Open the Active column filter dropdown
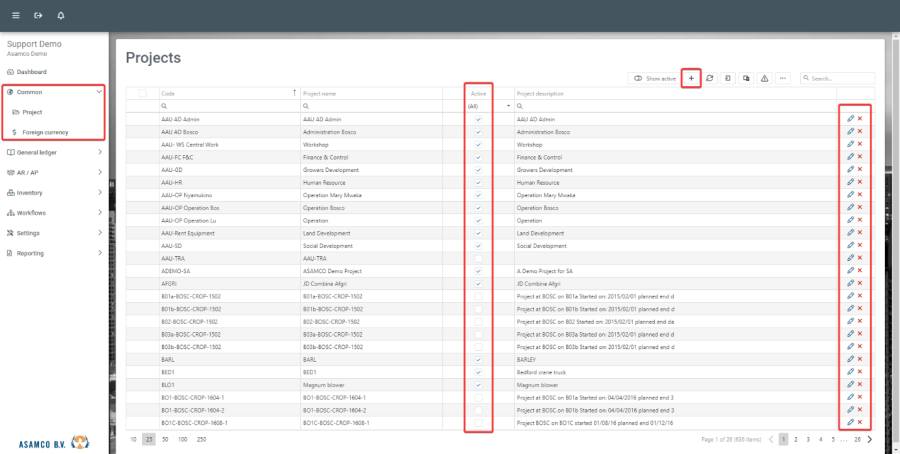 tap(508, 105)
